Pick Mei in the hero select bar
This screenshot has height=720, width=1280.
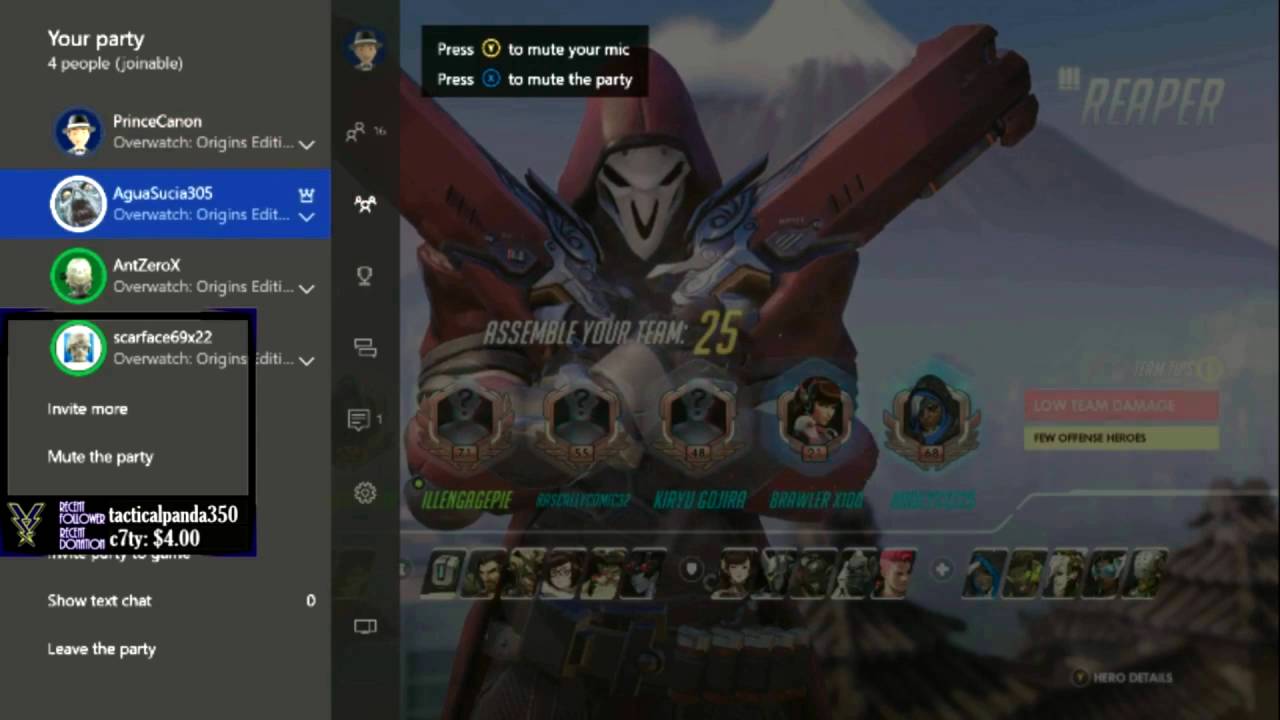(x=565, y=574)
